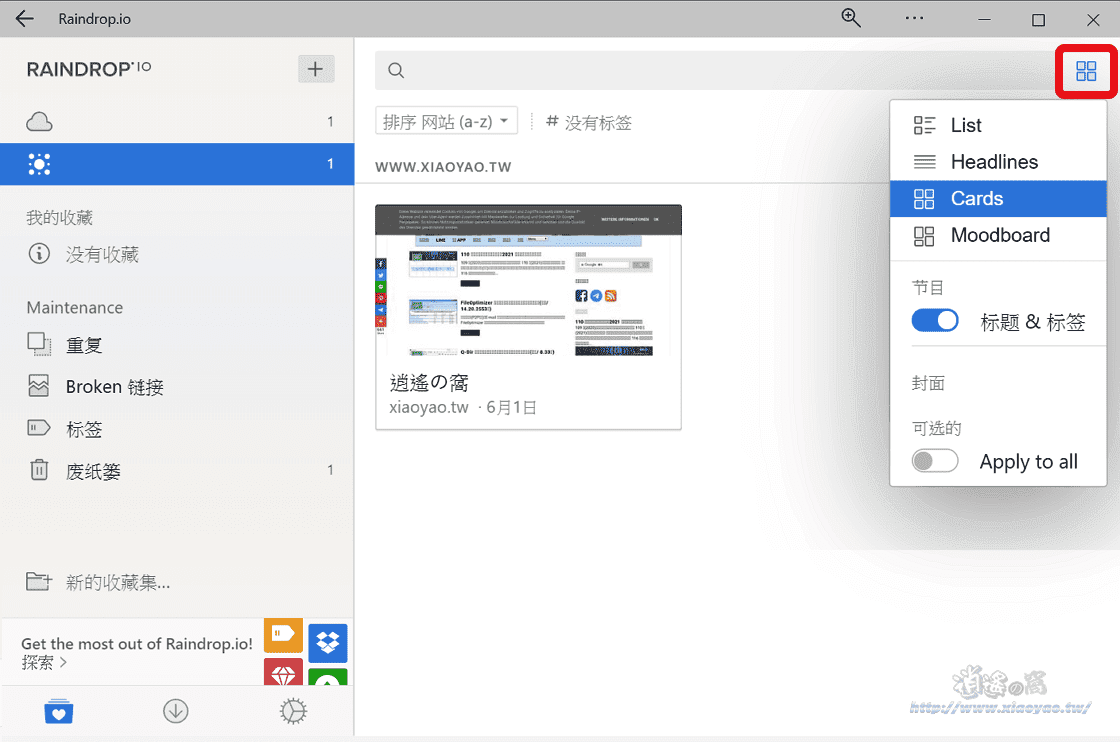Click the search magnifier icon
This screenshot has width=1120, height=742.
click(x=396, y=70)
